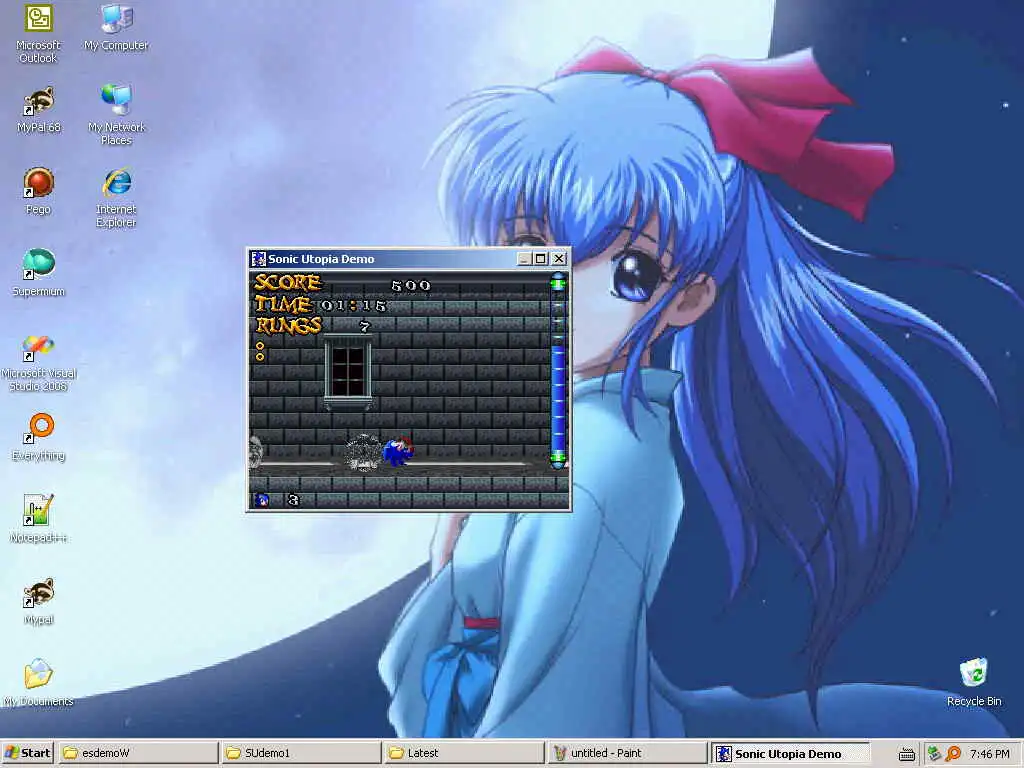1024x768 pixels.
Task: Switch to Latest folder taskbar button
Action: click(x=463, y=753)
